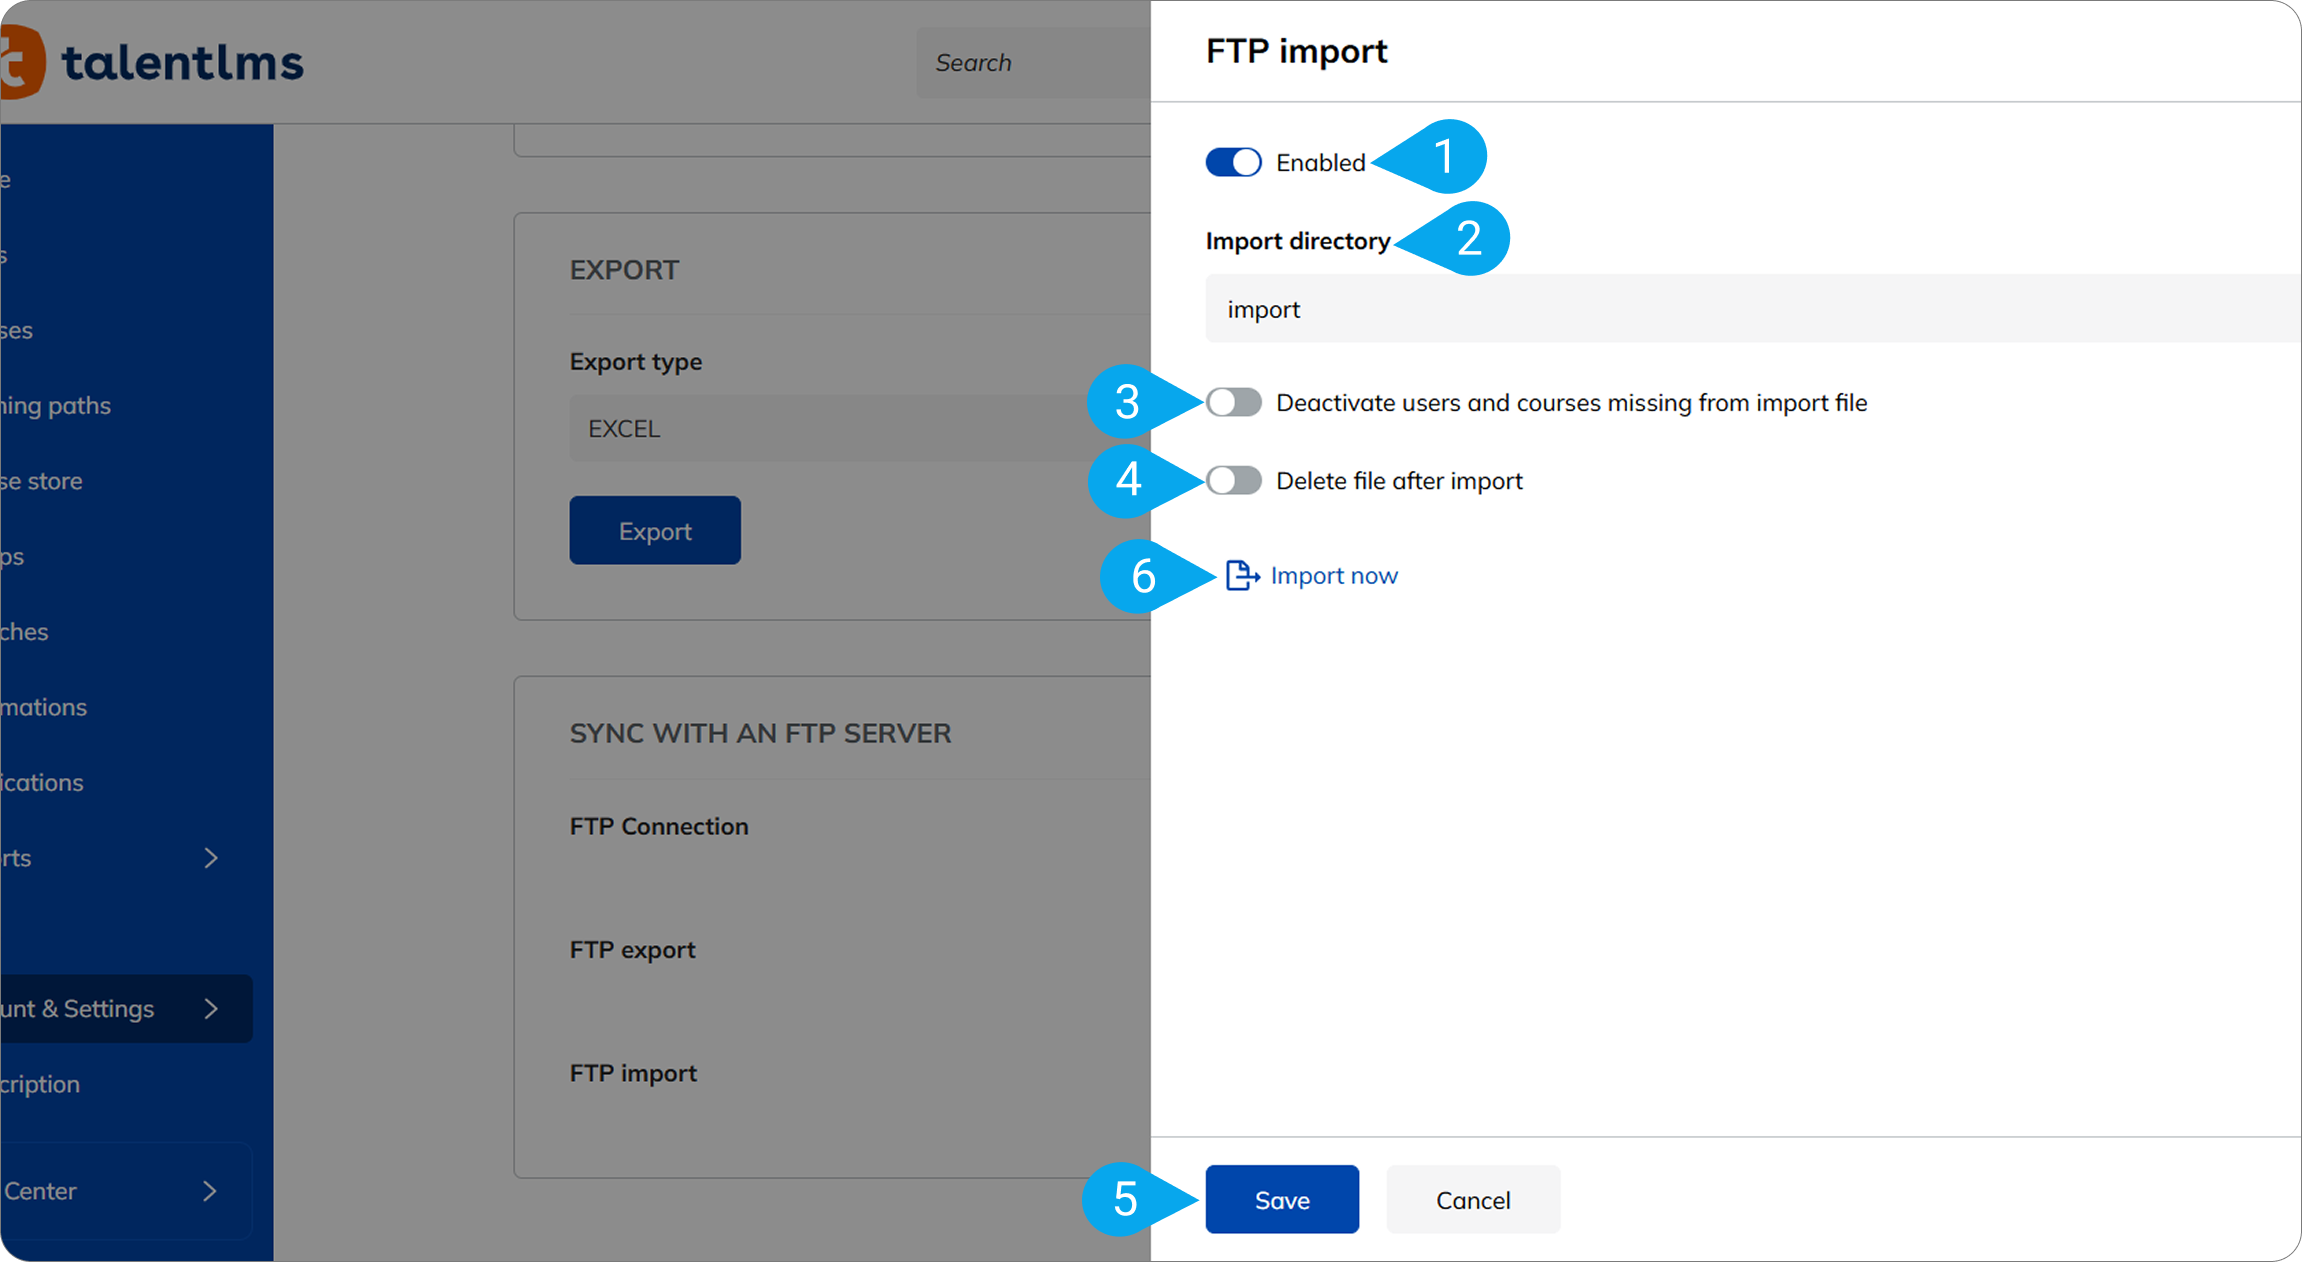Cancel the FTP import dialog
2302x1262 pixels.
click(1472, 1199)
